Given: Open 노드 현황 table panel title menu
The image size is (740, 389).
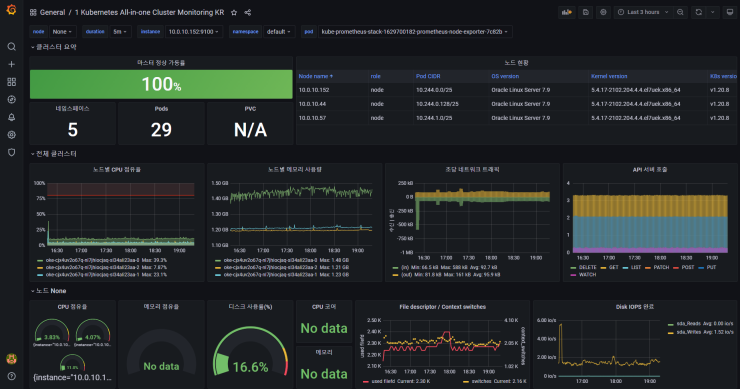Looking at the screenshot, I should 516,63.
